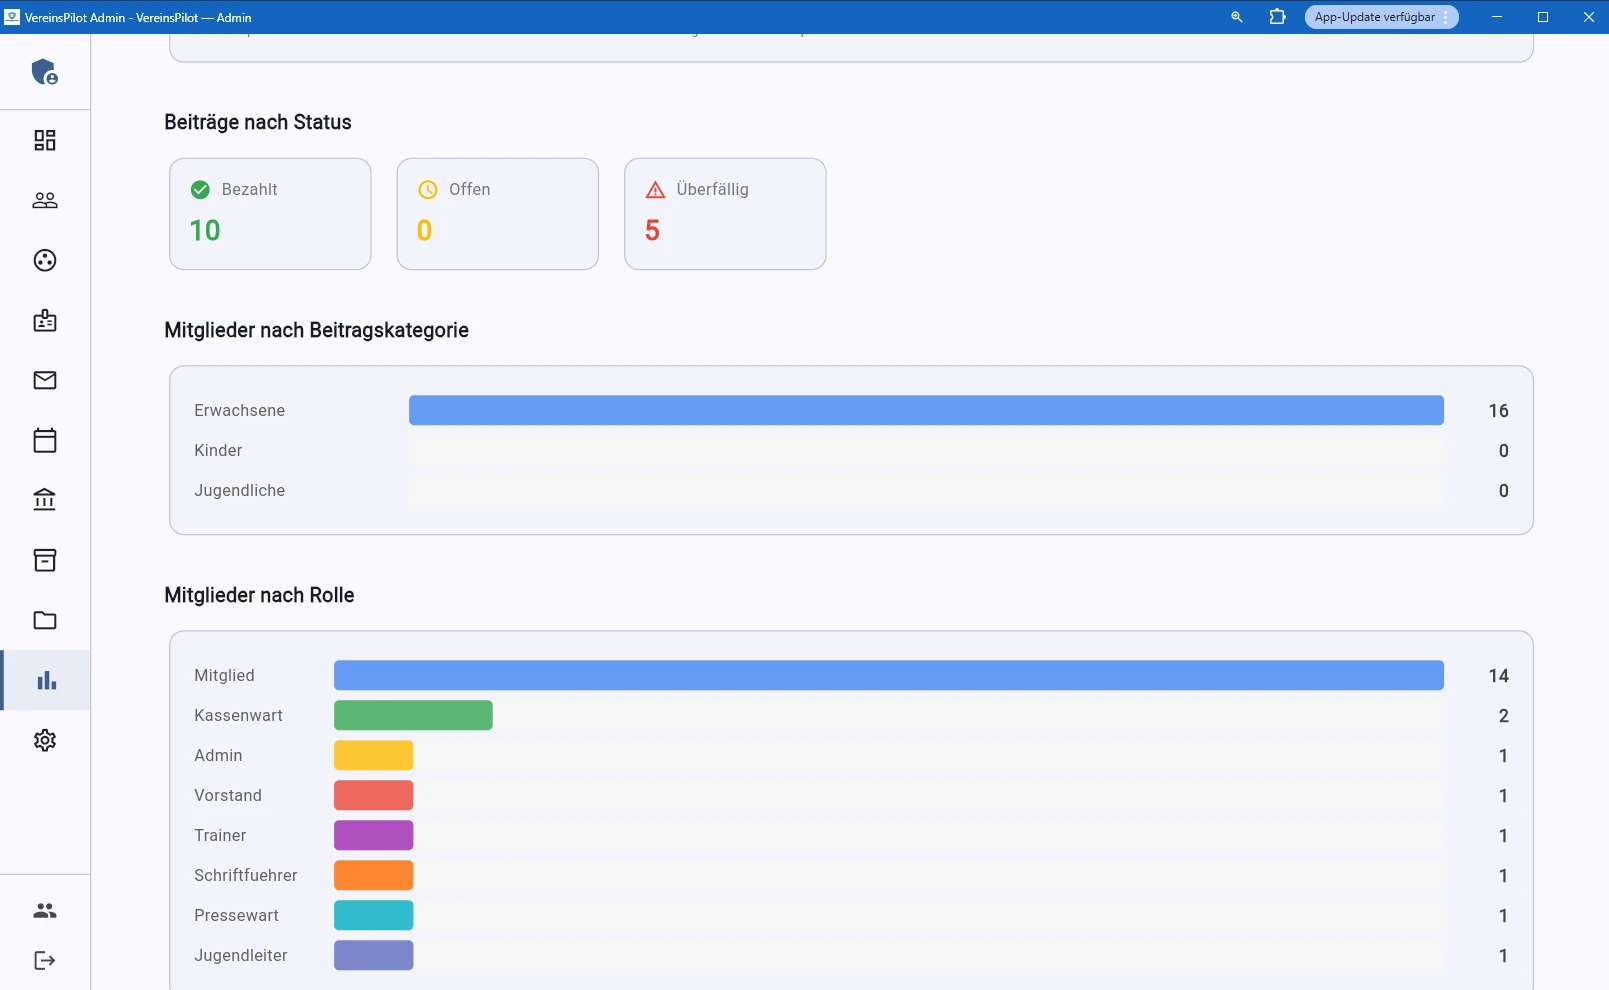Screen dimensions: 1609x990
Task: Open the Dashboard overview
Action: (x=44, y=140)
